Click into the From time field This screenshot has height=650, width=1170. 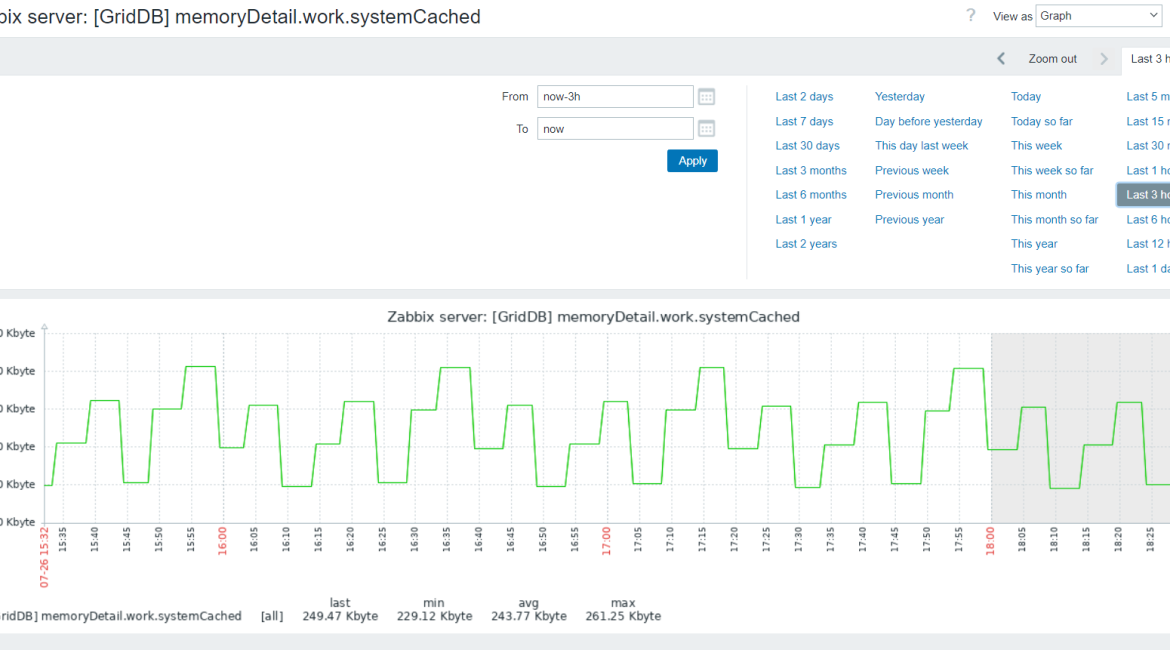point(615,97)
